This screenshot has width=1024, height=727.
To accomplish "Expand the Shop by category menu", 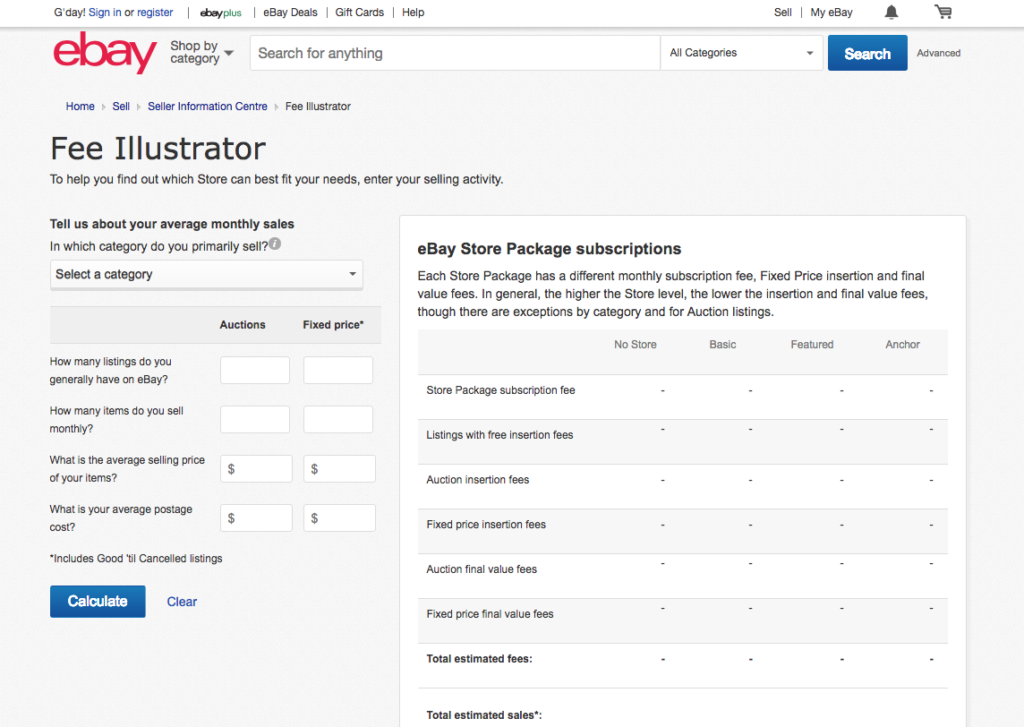I will tap(201, 52).
